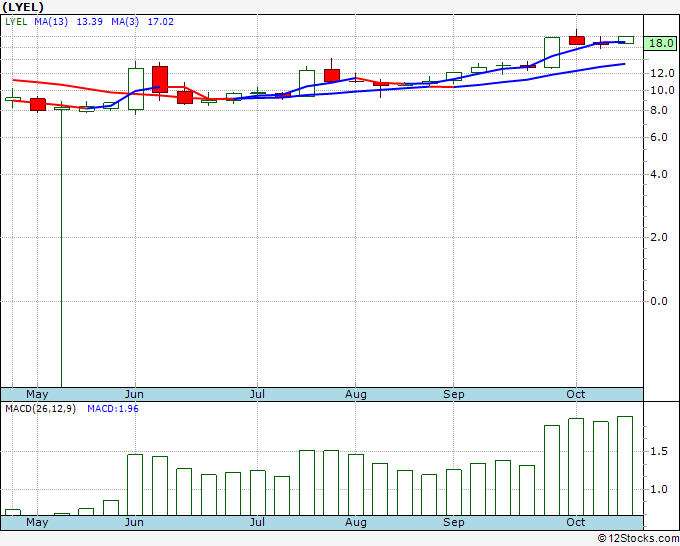Click the last green candlestick in October
The image size is (680, 546).
click(x=626, y=40)
